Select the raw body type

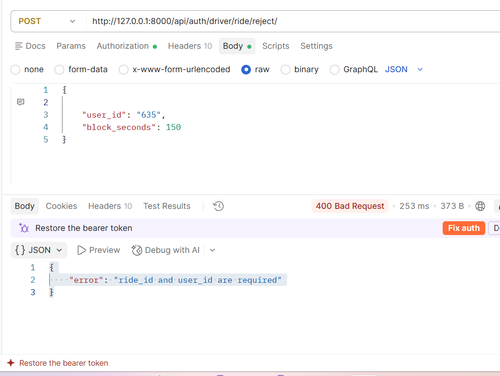(x=246, y=70)
